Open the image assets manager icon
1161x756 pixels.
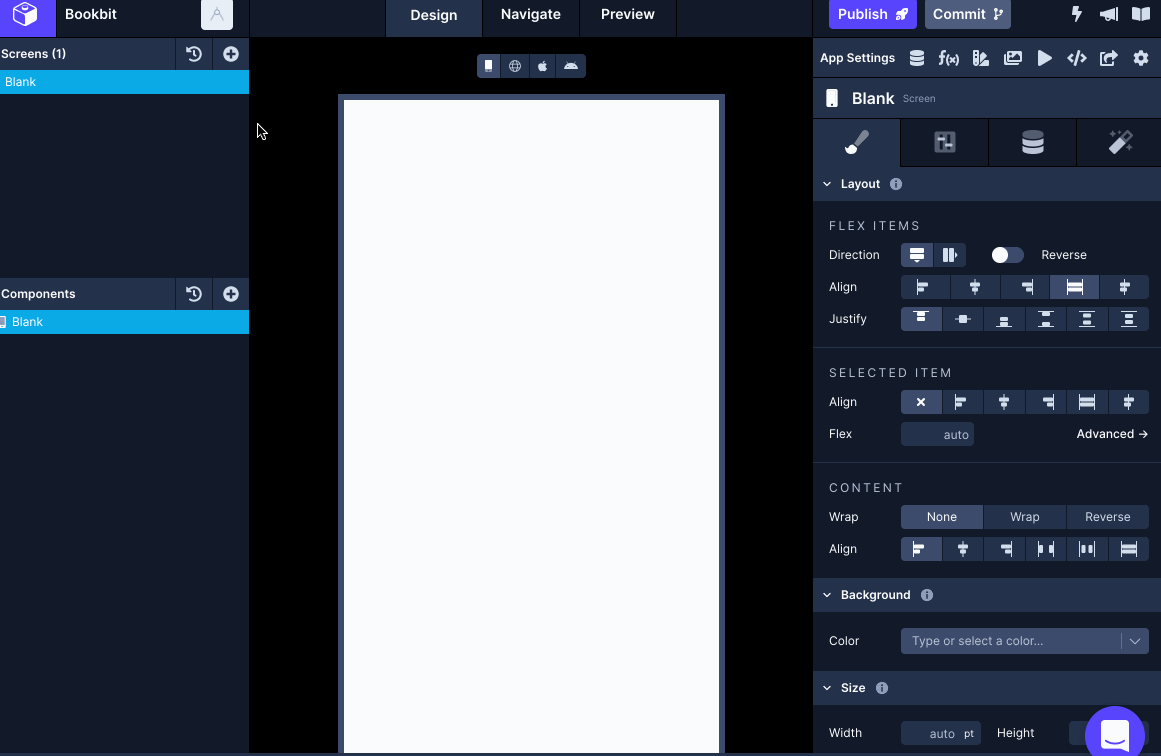coord(1012,58)
